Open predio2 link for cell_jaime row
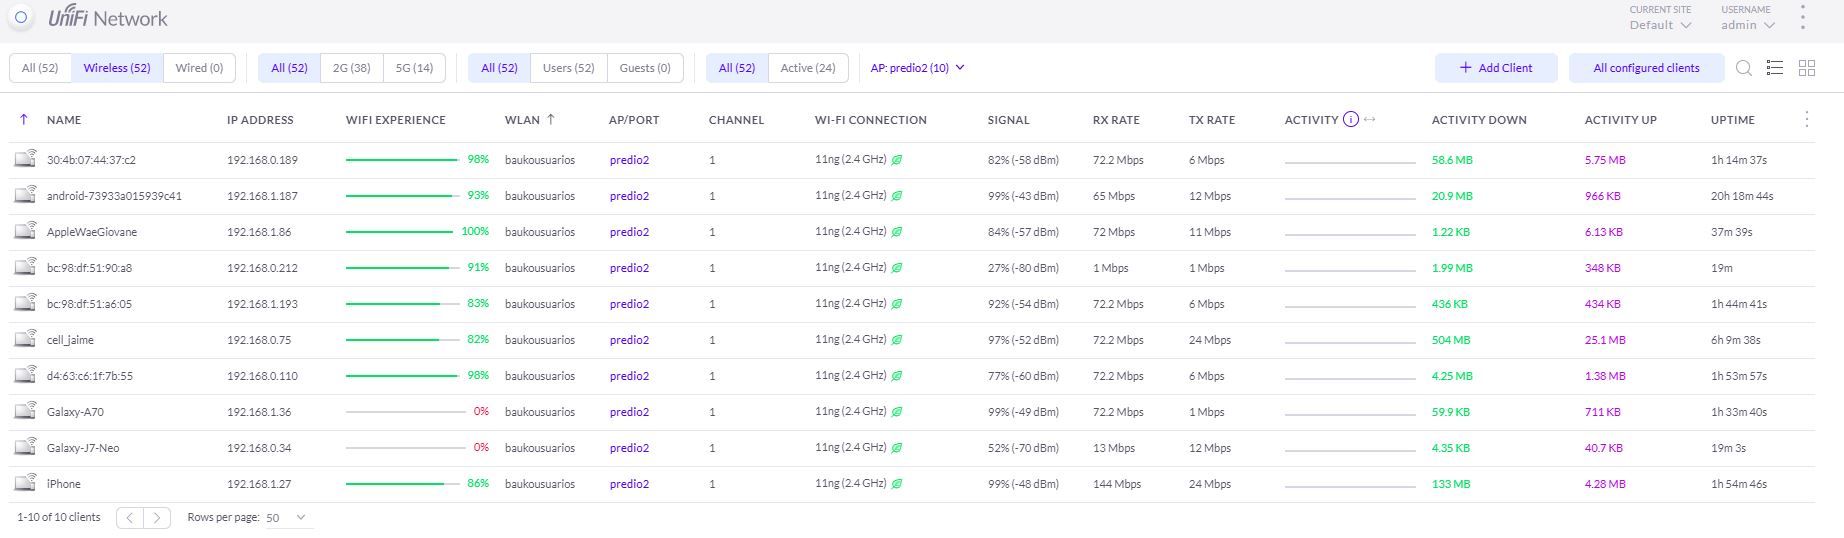The height and width of the screenshot is (538, 1844). (x=629, y=340)
